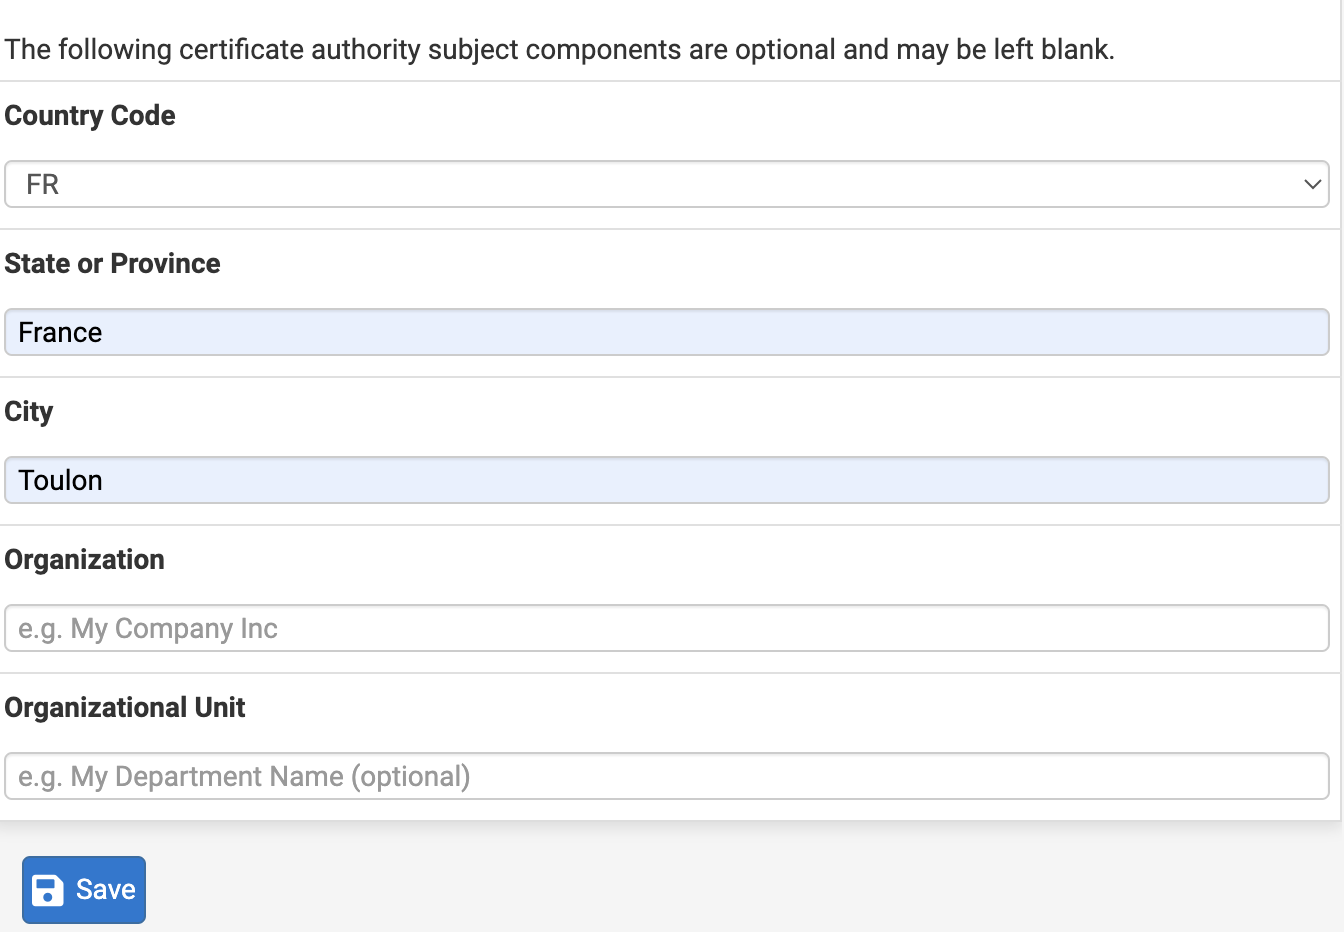
Task: Click the word France in the field
Action: [x=60, y=332]
